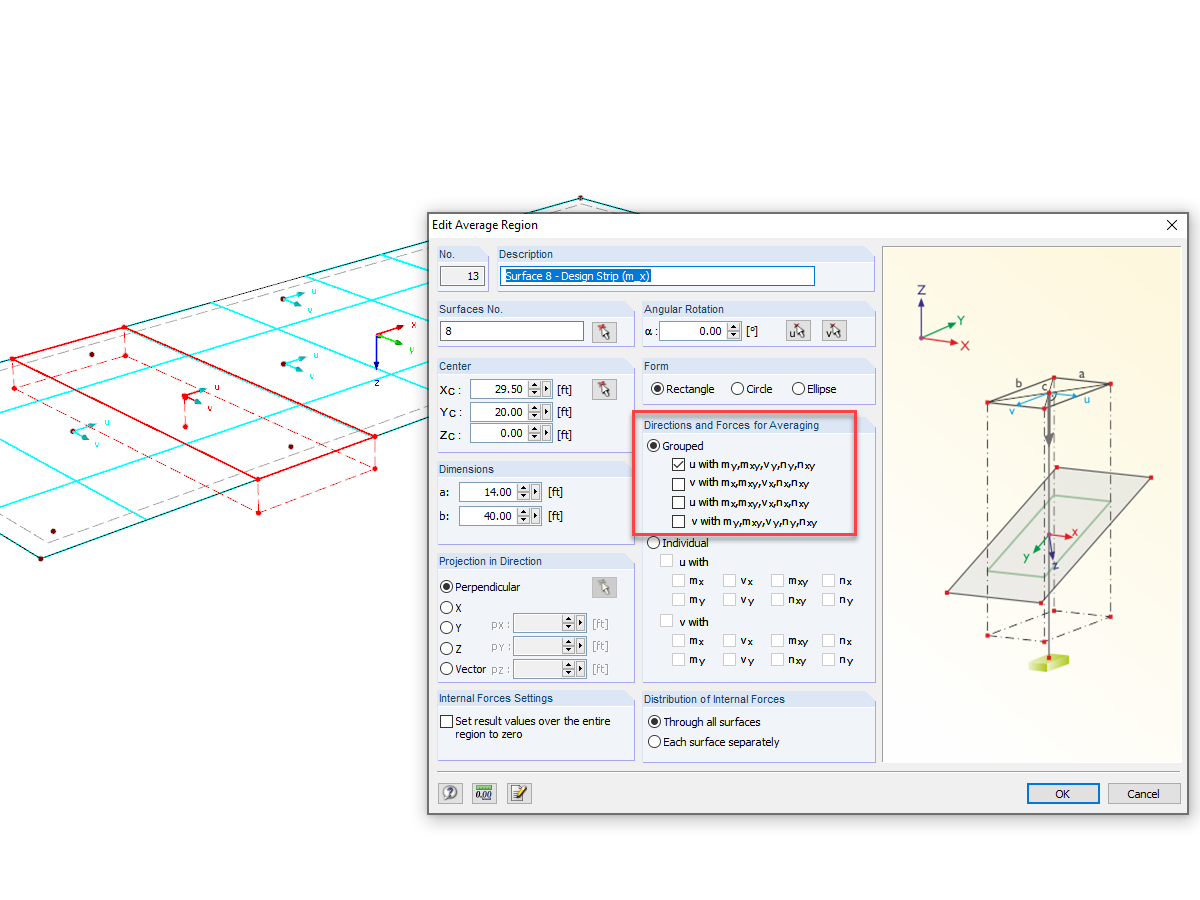Screen dimensions: 1200x900
Task: Open the Zc value flyout arrow
Action: pos(547,433)
